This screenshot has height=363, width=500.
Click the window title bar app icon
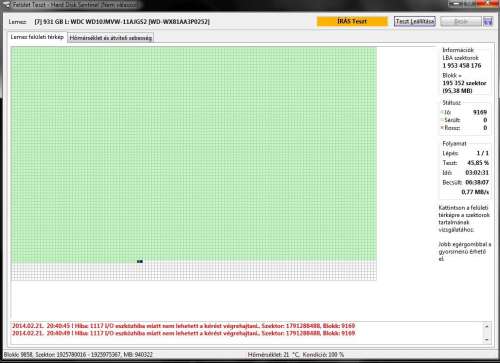(x=6, y=5)
